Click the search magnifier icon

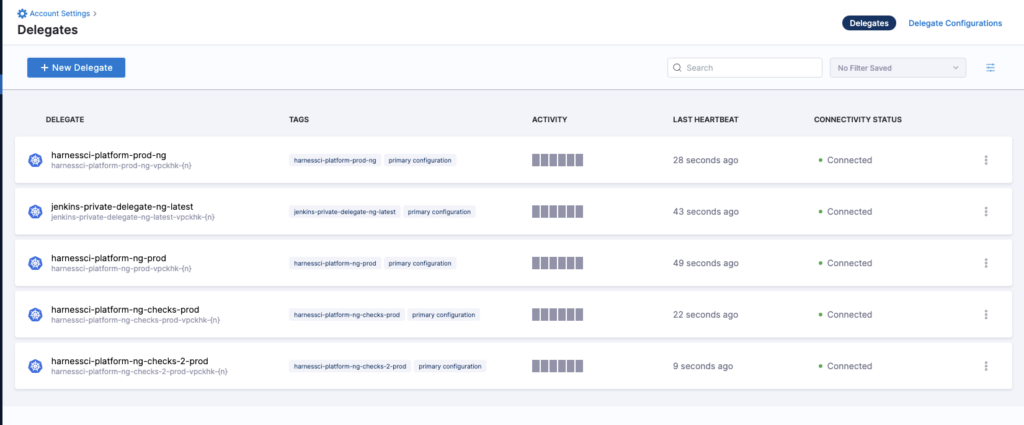(677, 68)
